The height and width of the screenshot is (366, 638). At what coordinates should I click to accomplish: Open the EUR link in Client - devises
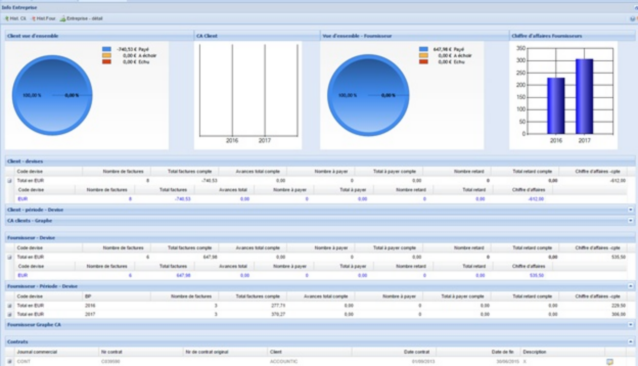tap(23, 199)
